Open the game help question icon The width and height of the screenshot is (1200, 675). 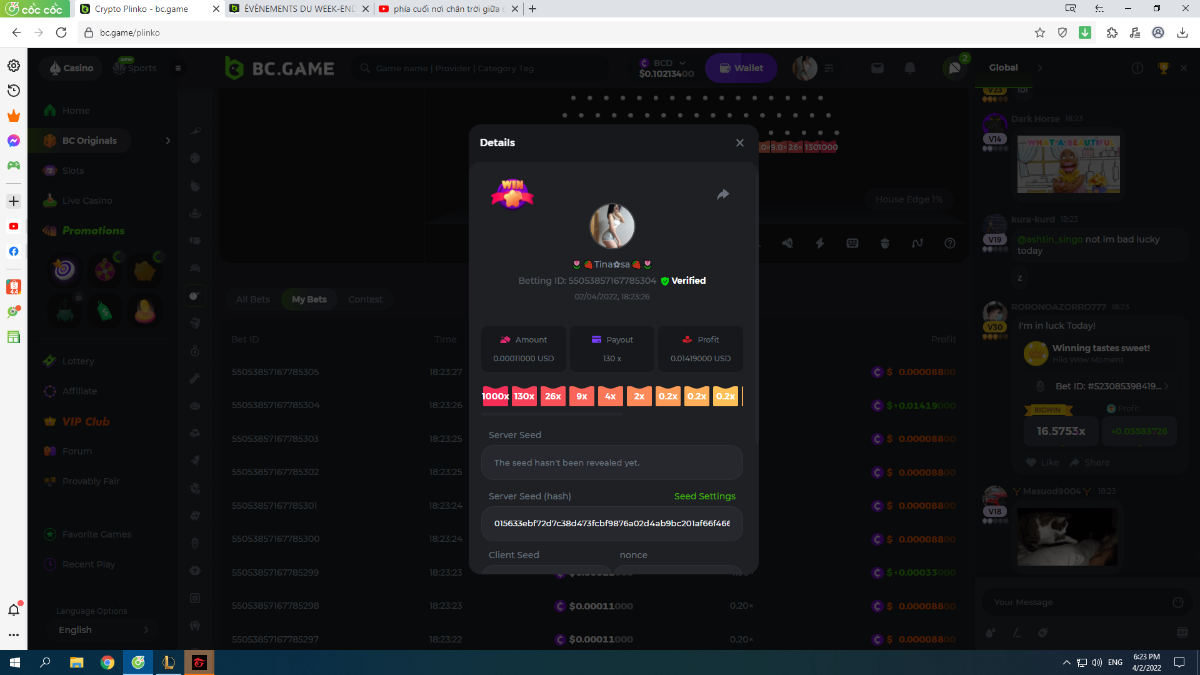(x=950, y=243)
